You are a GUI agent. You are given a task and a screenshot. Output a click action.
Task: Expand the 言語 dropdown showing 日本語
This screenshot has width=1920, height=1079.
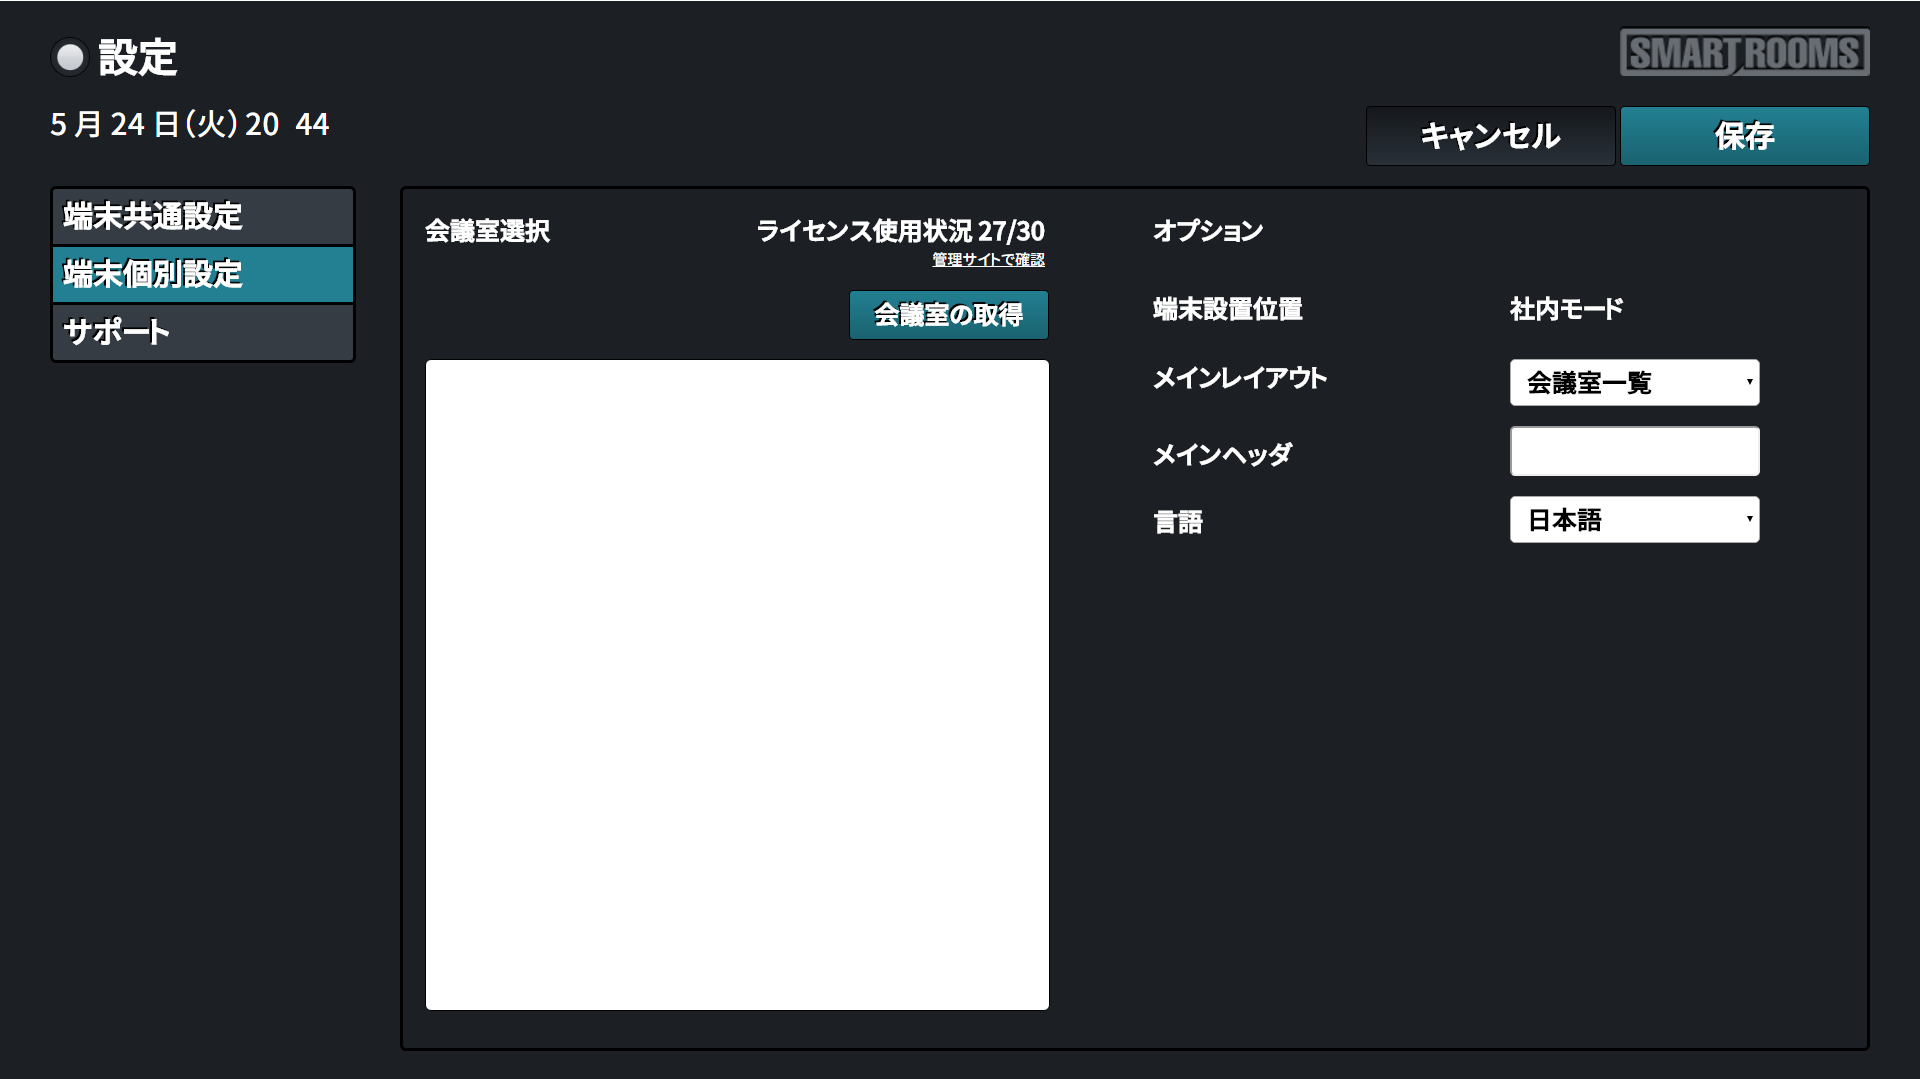[1633, 520]
